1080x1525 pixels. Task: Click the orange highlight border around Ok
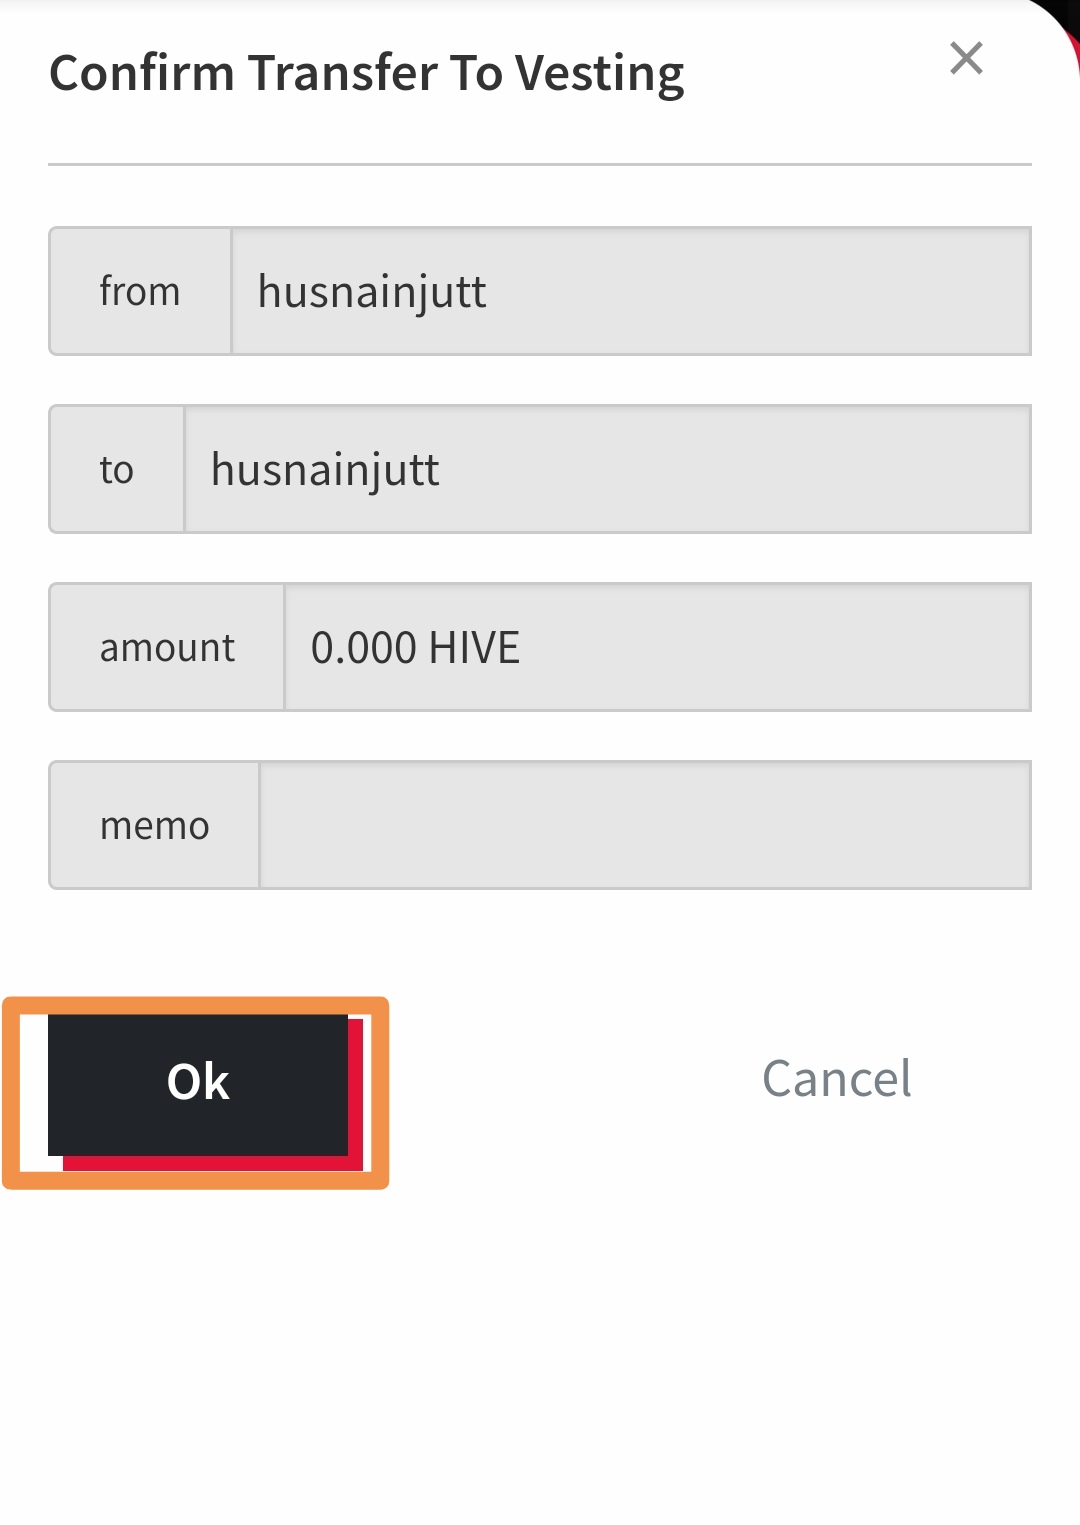pos(196,1004)
